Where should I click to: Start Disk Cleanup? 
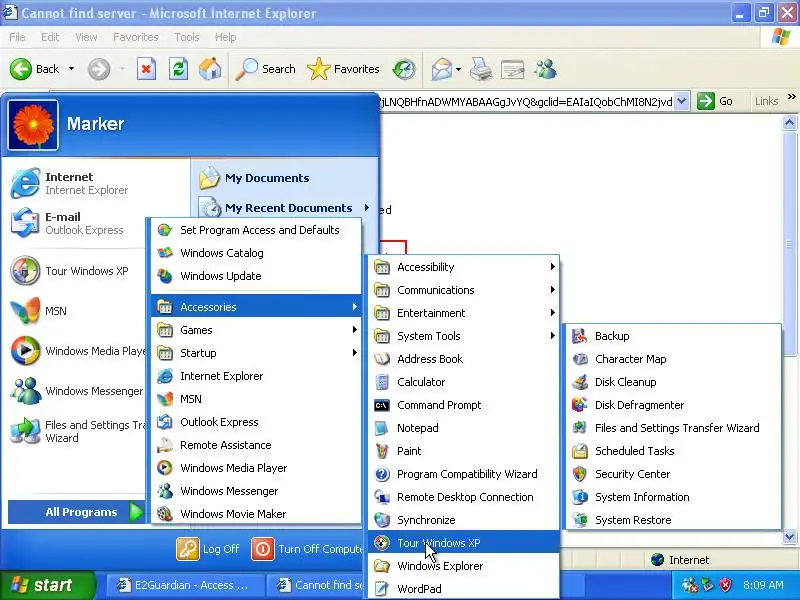tap(673, 382)
